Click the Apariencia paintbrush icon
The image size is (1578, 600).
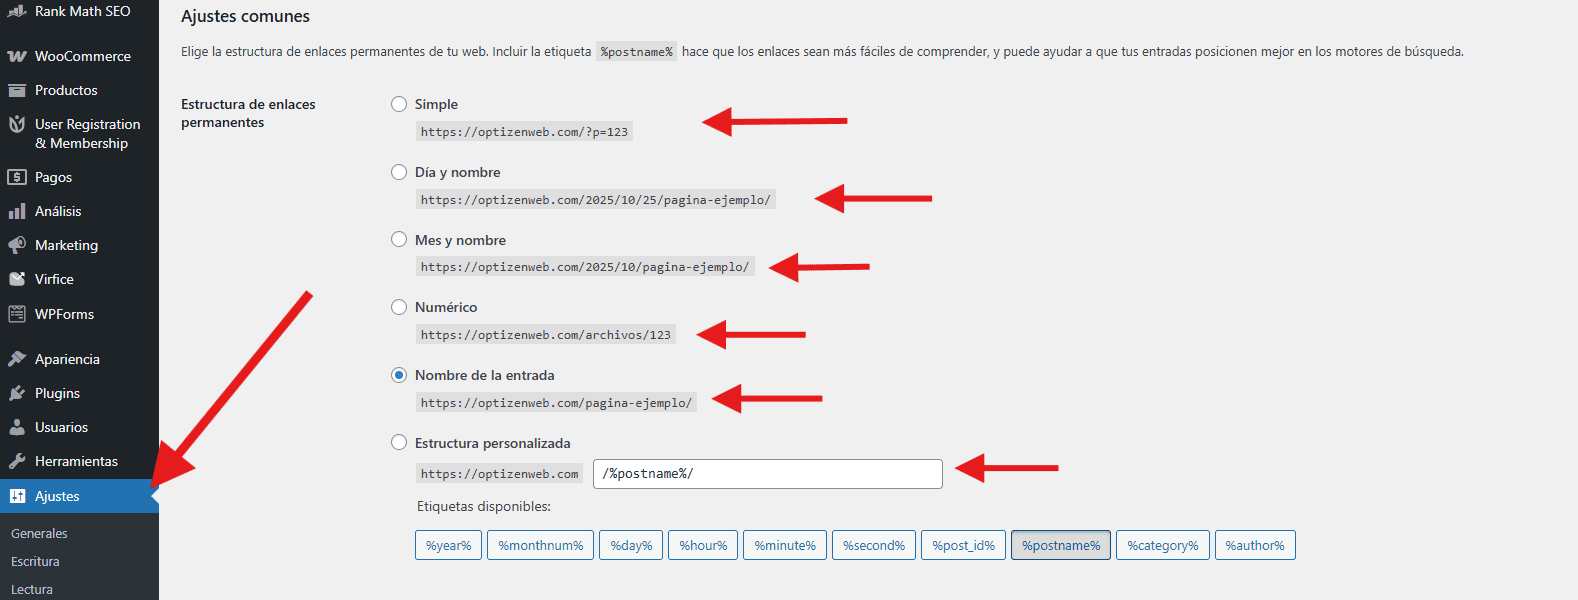pyautogui.click(x=17, y=359)
